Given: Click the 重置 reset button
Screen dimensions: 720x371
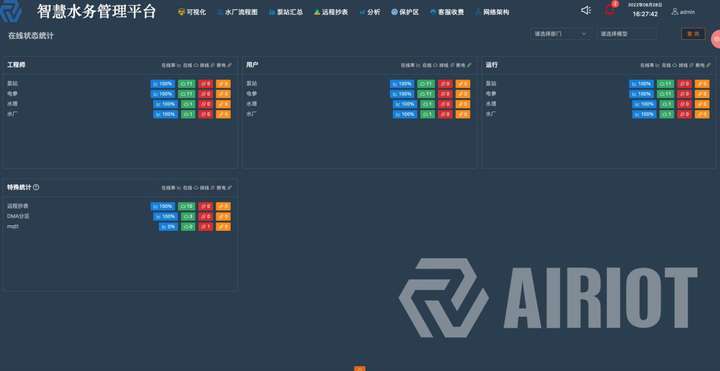Looking at the screenshot, I should click(693, 34).
